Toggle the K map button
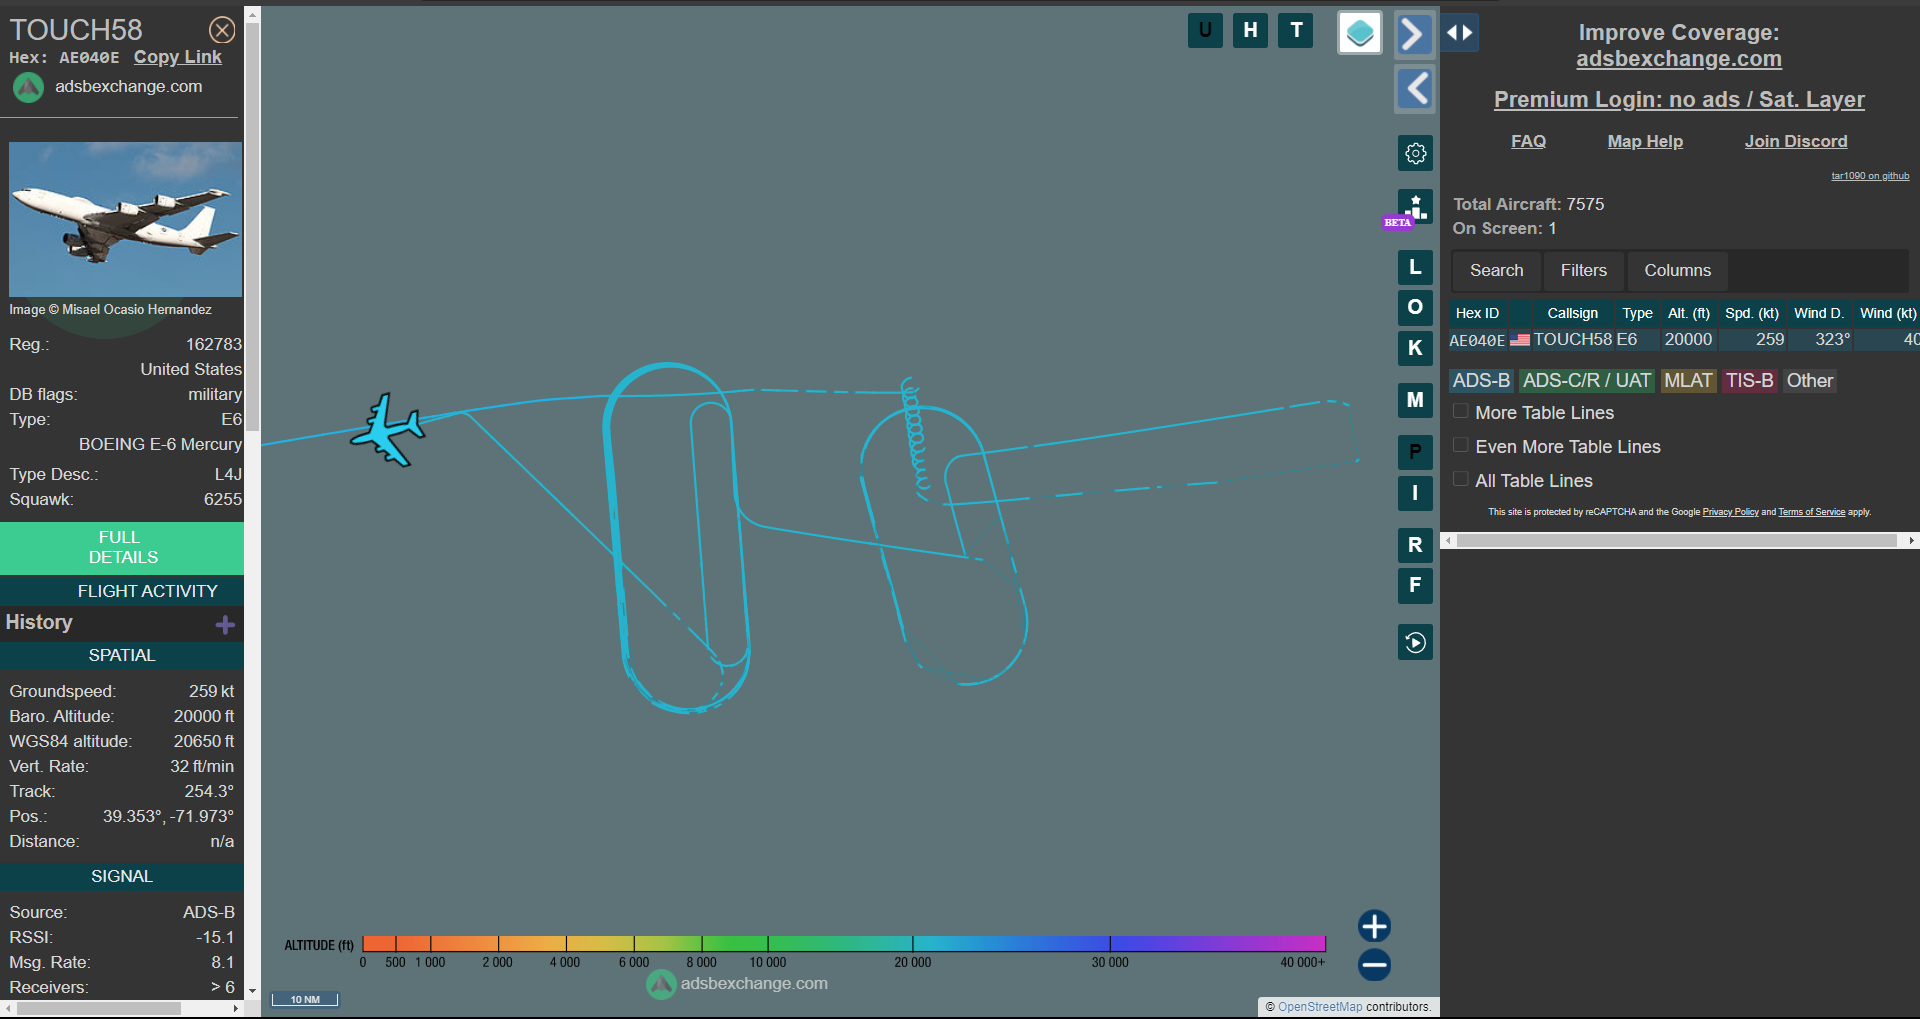The width and height of the screenshot is (1920, 1019). click(x=1415, y=348)
